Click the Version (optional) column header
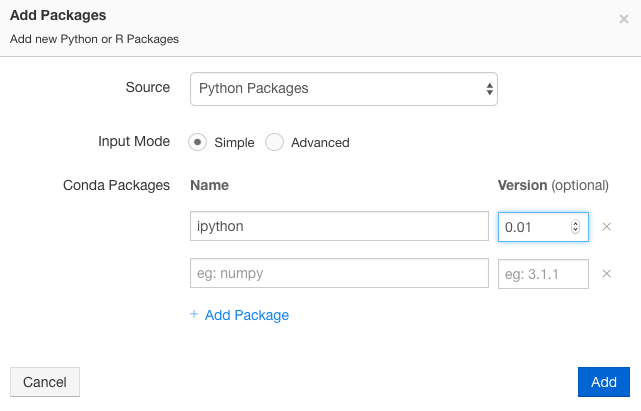The width and height of the screenshot is (641, 411). (553, 185)
